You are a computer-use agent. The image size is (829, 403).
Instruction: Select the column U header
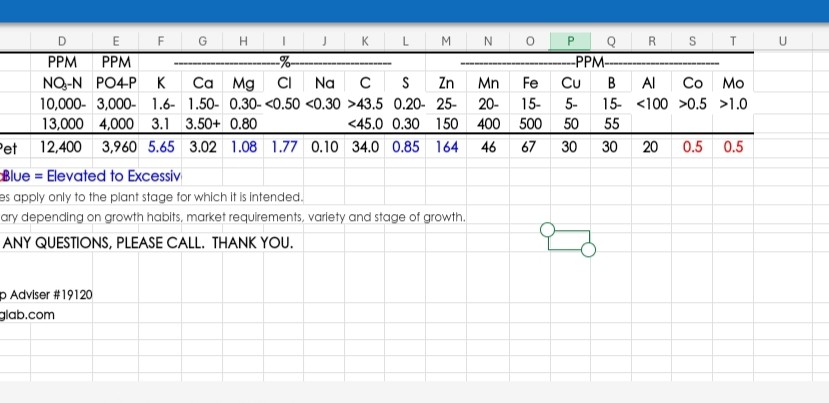781,41
